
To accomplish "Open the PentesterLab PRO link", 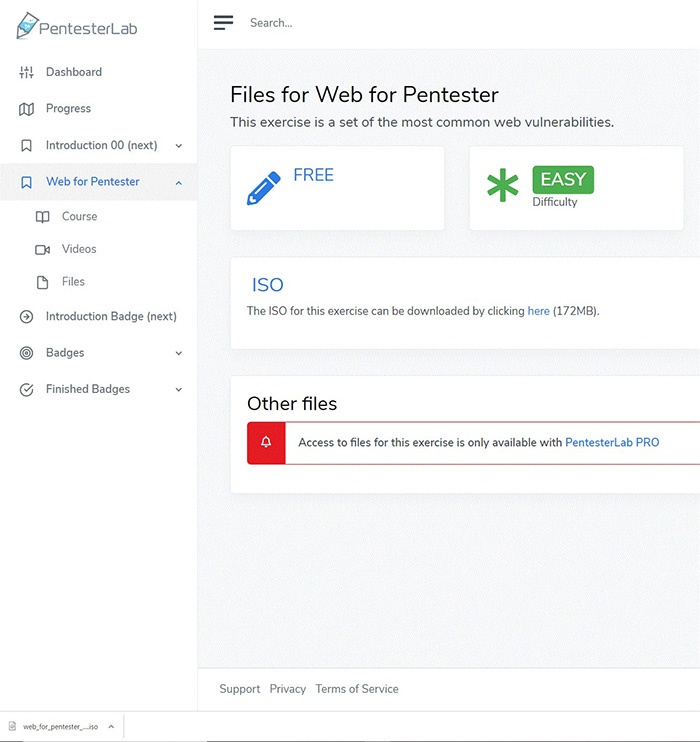I will (612, 442).
